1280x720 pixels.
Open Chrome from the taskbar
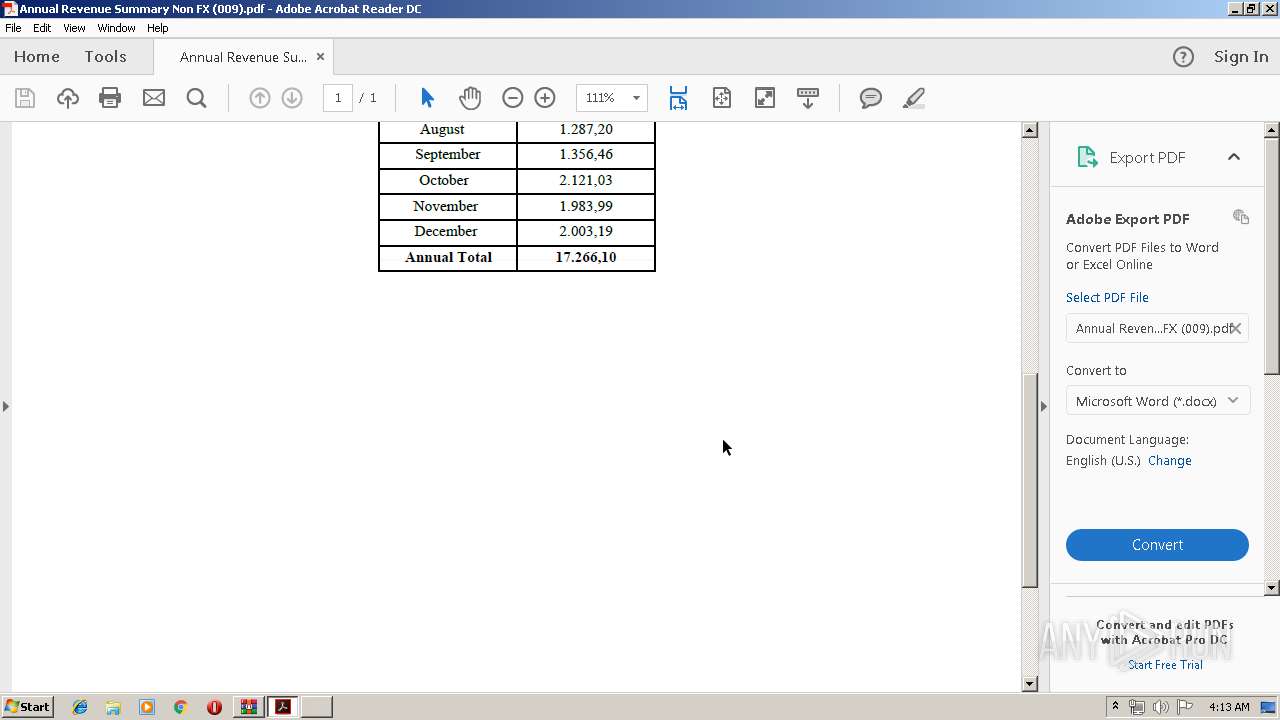click(x=180, y=707)
